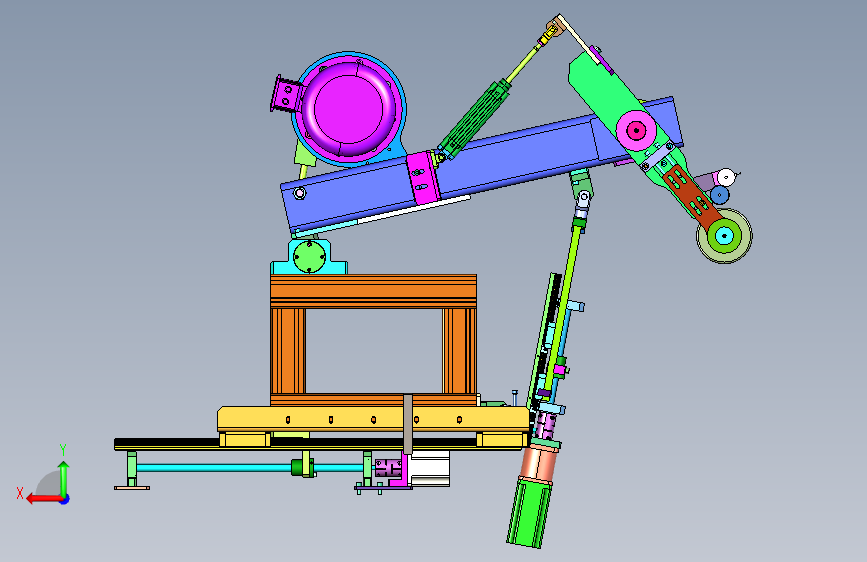Screen dimensions: 867x562
Task: Select the large green motor at bottom
Action: 531,512
